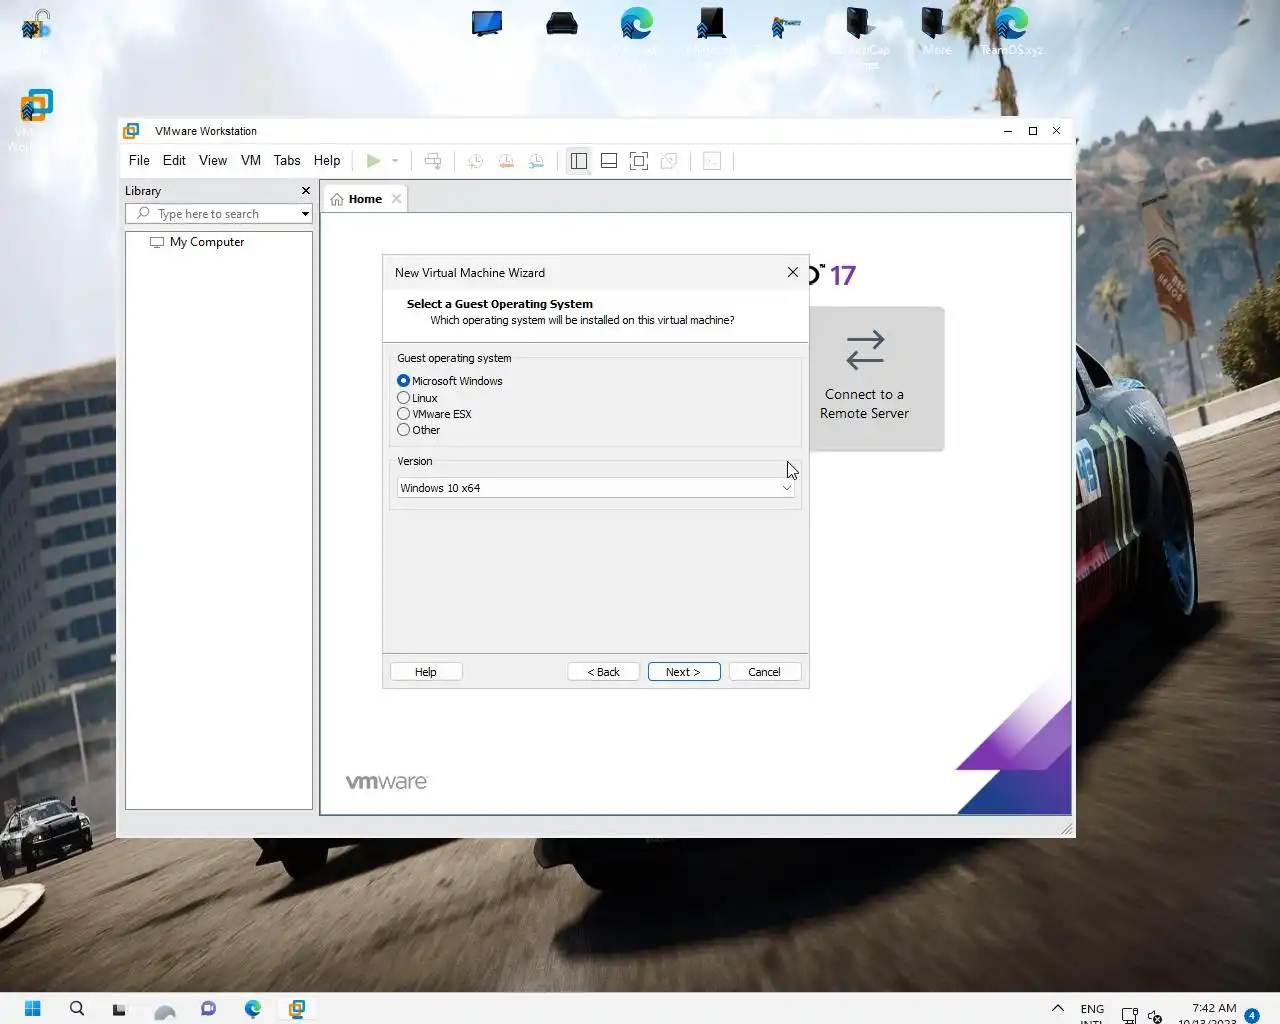This screenshot has width=1280, height=1024.
Task: Open the Edit menu
Action: click(x=174, y=161)
